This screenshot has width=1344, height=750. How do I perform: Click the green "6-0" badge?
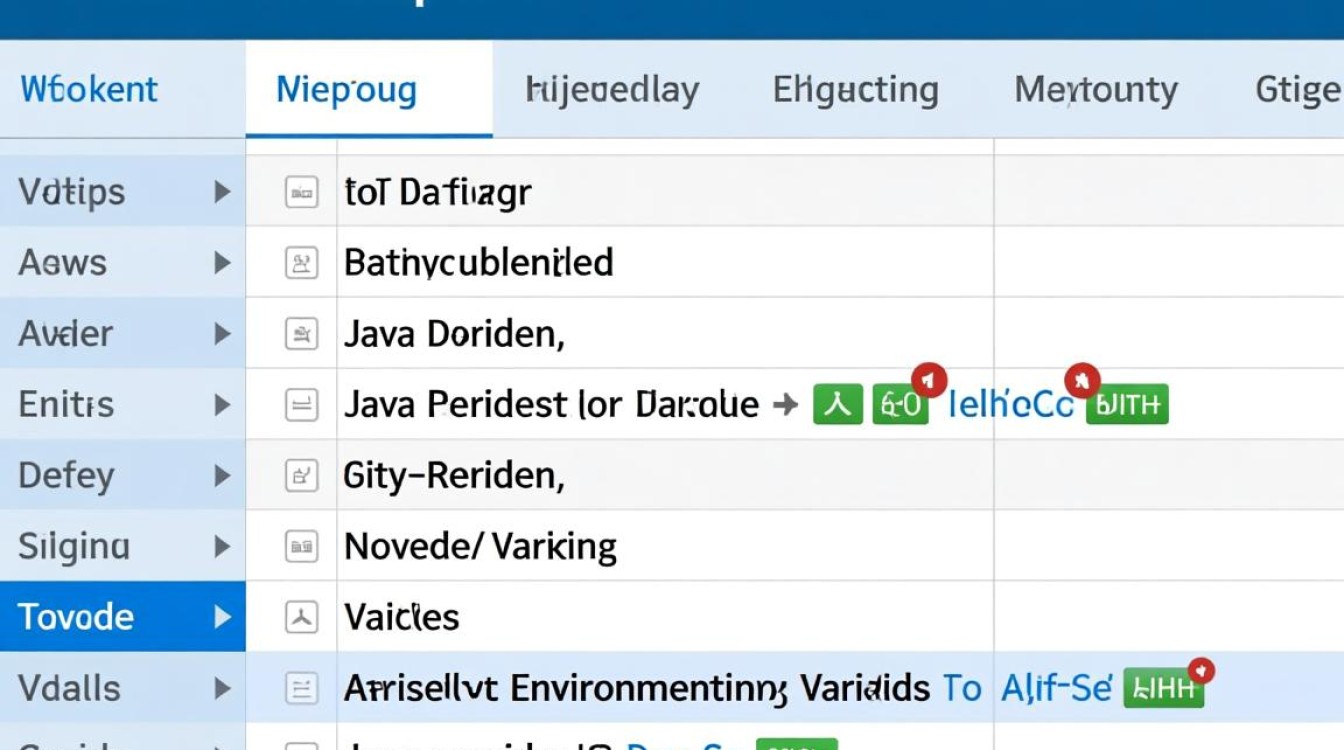pos(900,405)
